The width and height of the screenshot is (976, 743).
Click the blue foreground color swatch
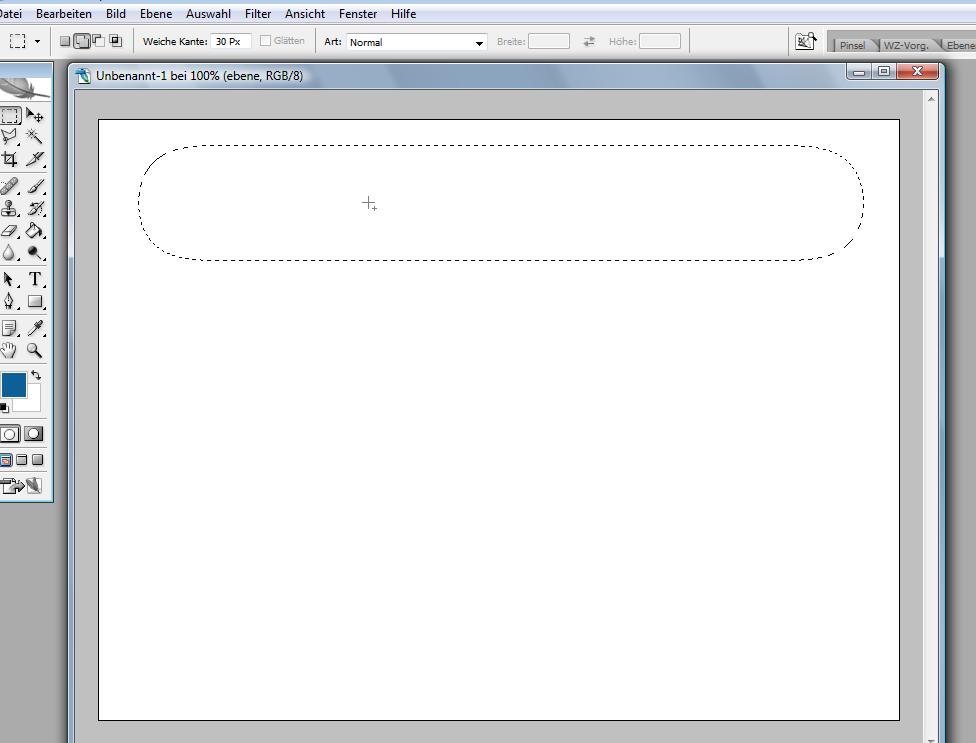(x=13, y=385)
